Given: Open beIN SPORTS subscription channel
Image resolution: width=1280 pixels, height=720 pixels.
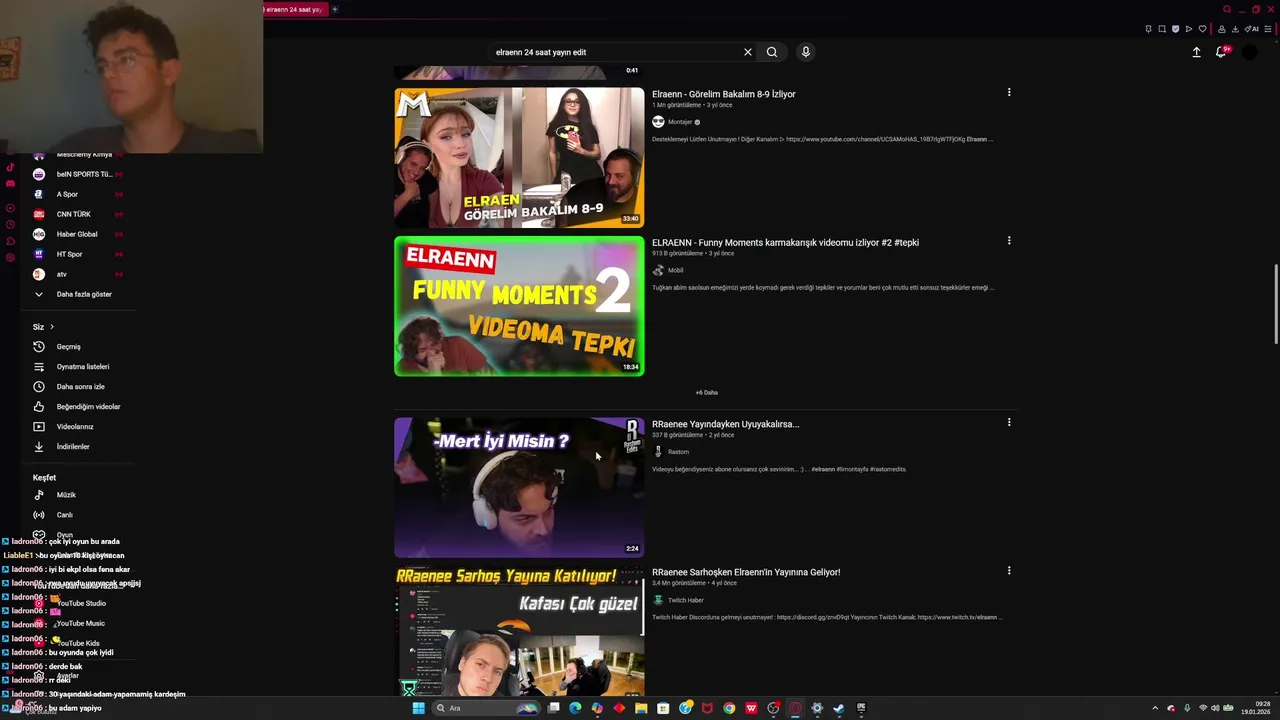Looking at the screenshot, I should click(78, 174).
